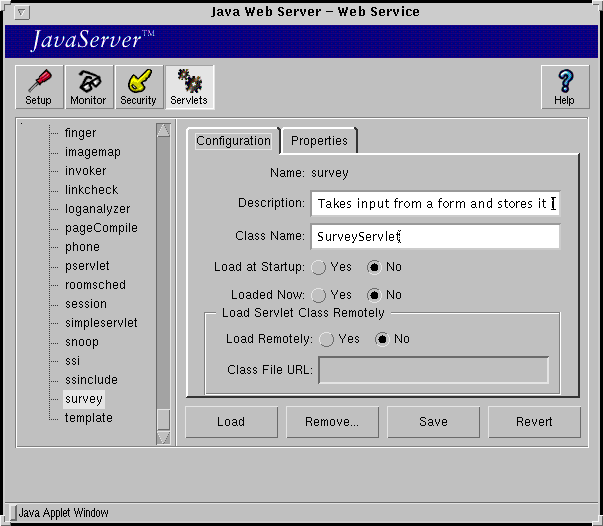Open the window menu button in title bar

pos(22,12)
